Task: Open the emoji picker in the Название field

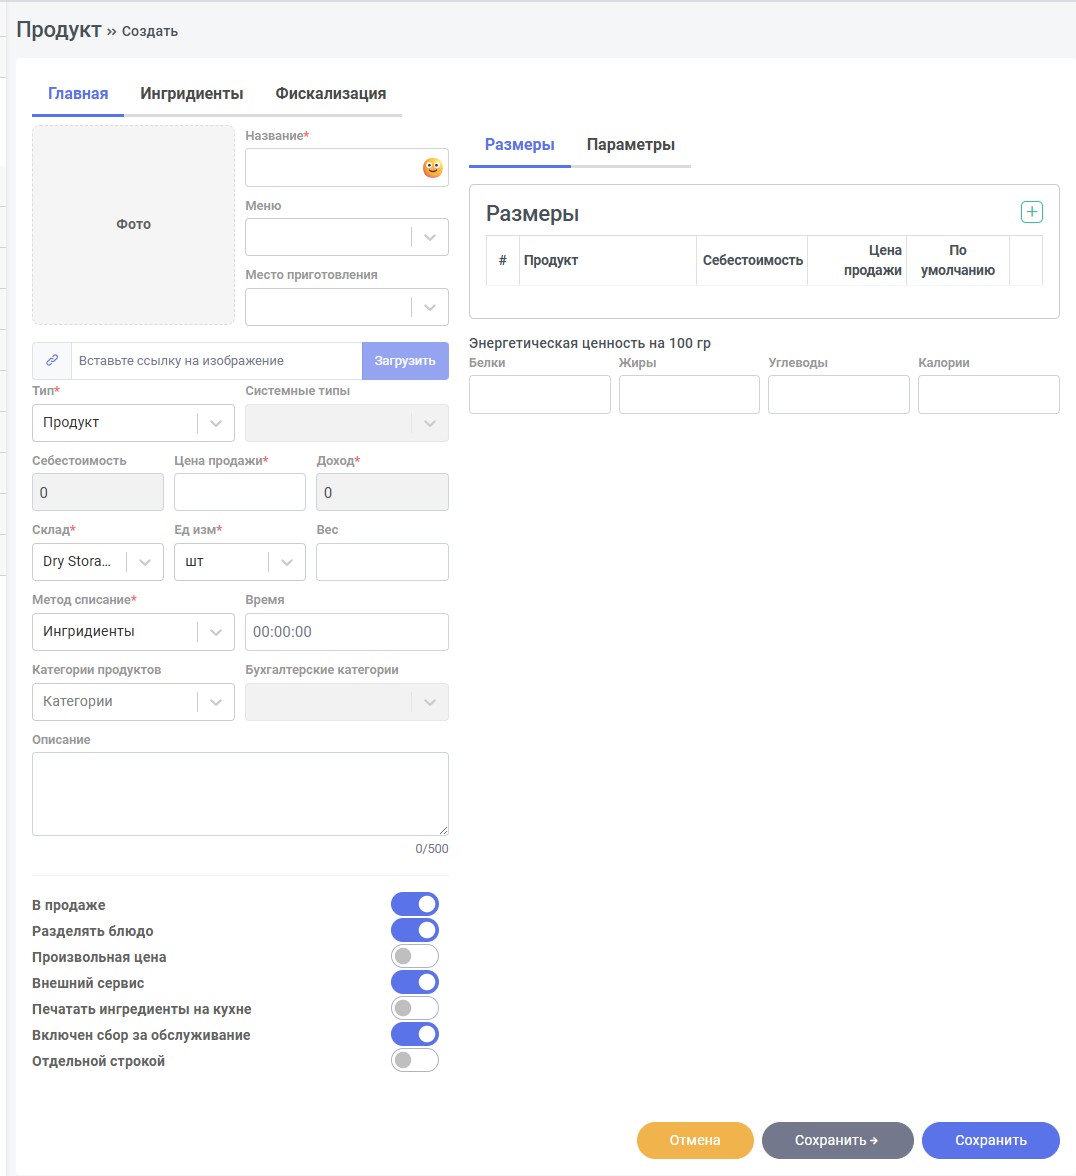Action: [x=433, y=168]
